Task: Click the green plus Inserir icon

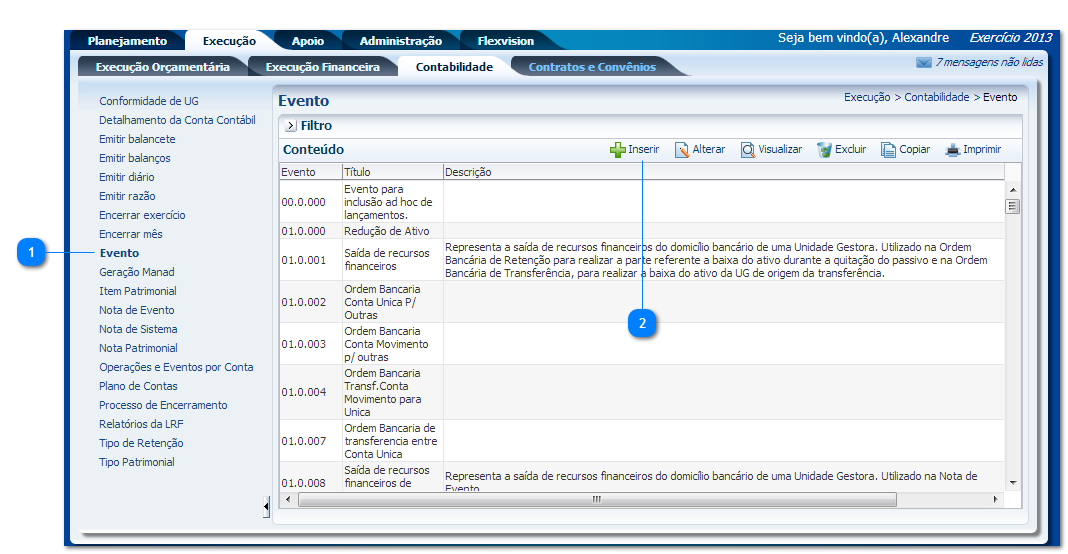Action: [617, 150]
